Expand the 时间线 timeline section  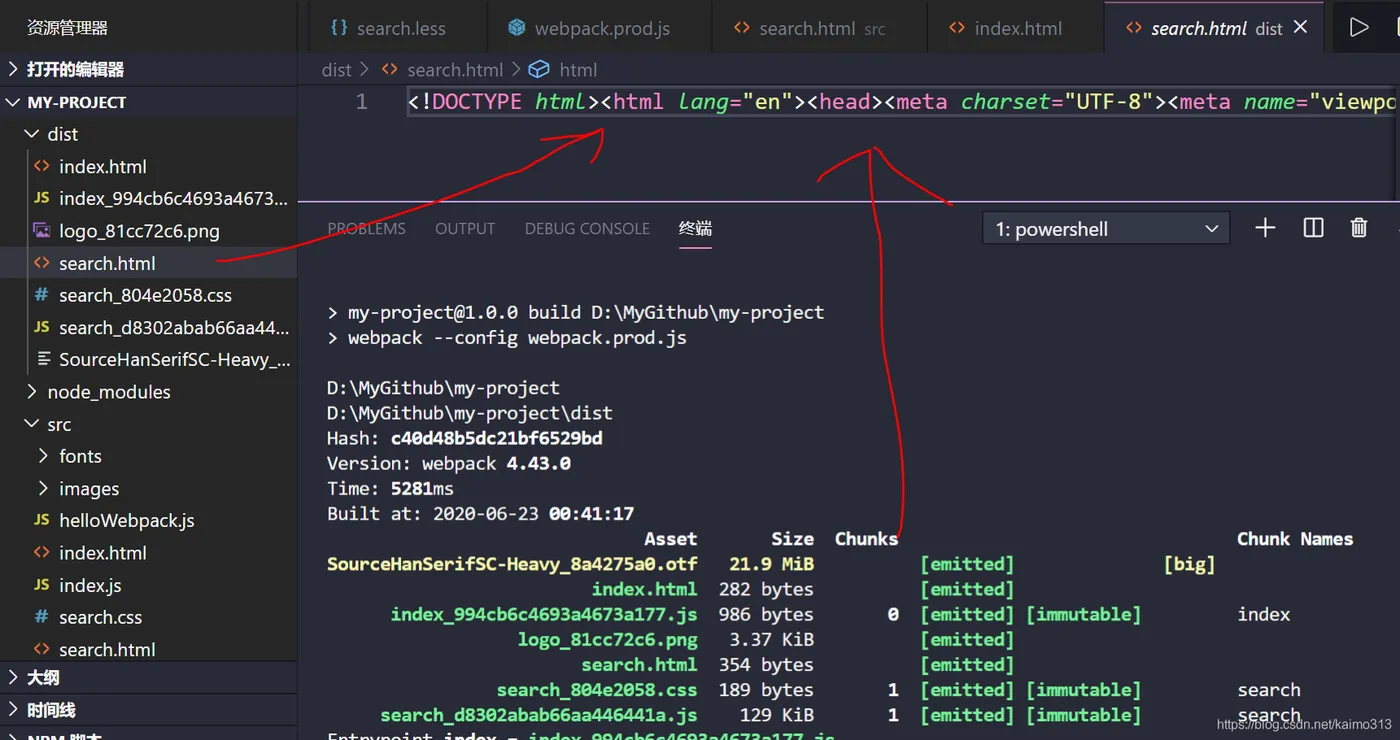click(x=148, y=710)
